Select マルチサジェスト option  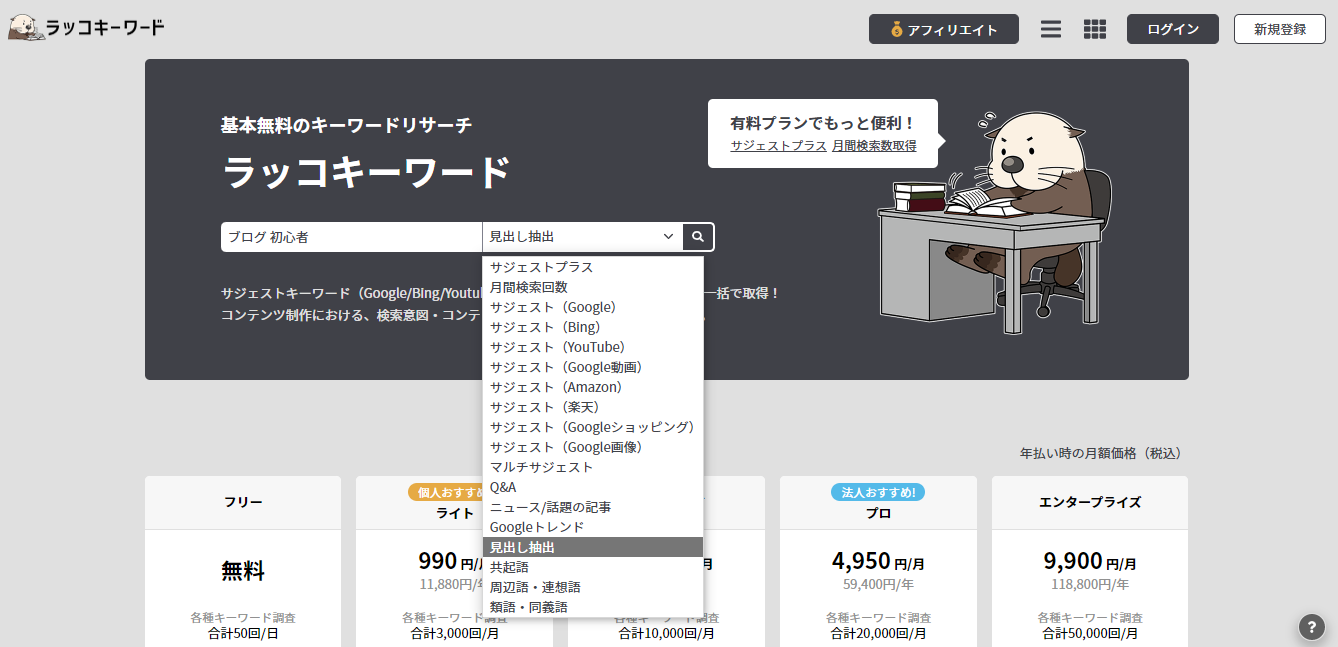pos(593,467)
